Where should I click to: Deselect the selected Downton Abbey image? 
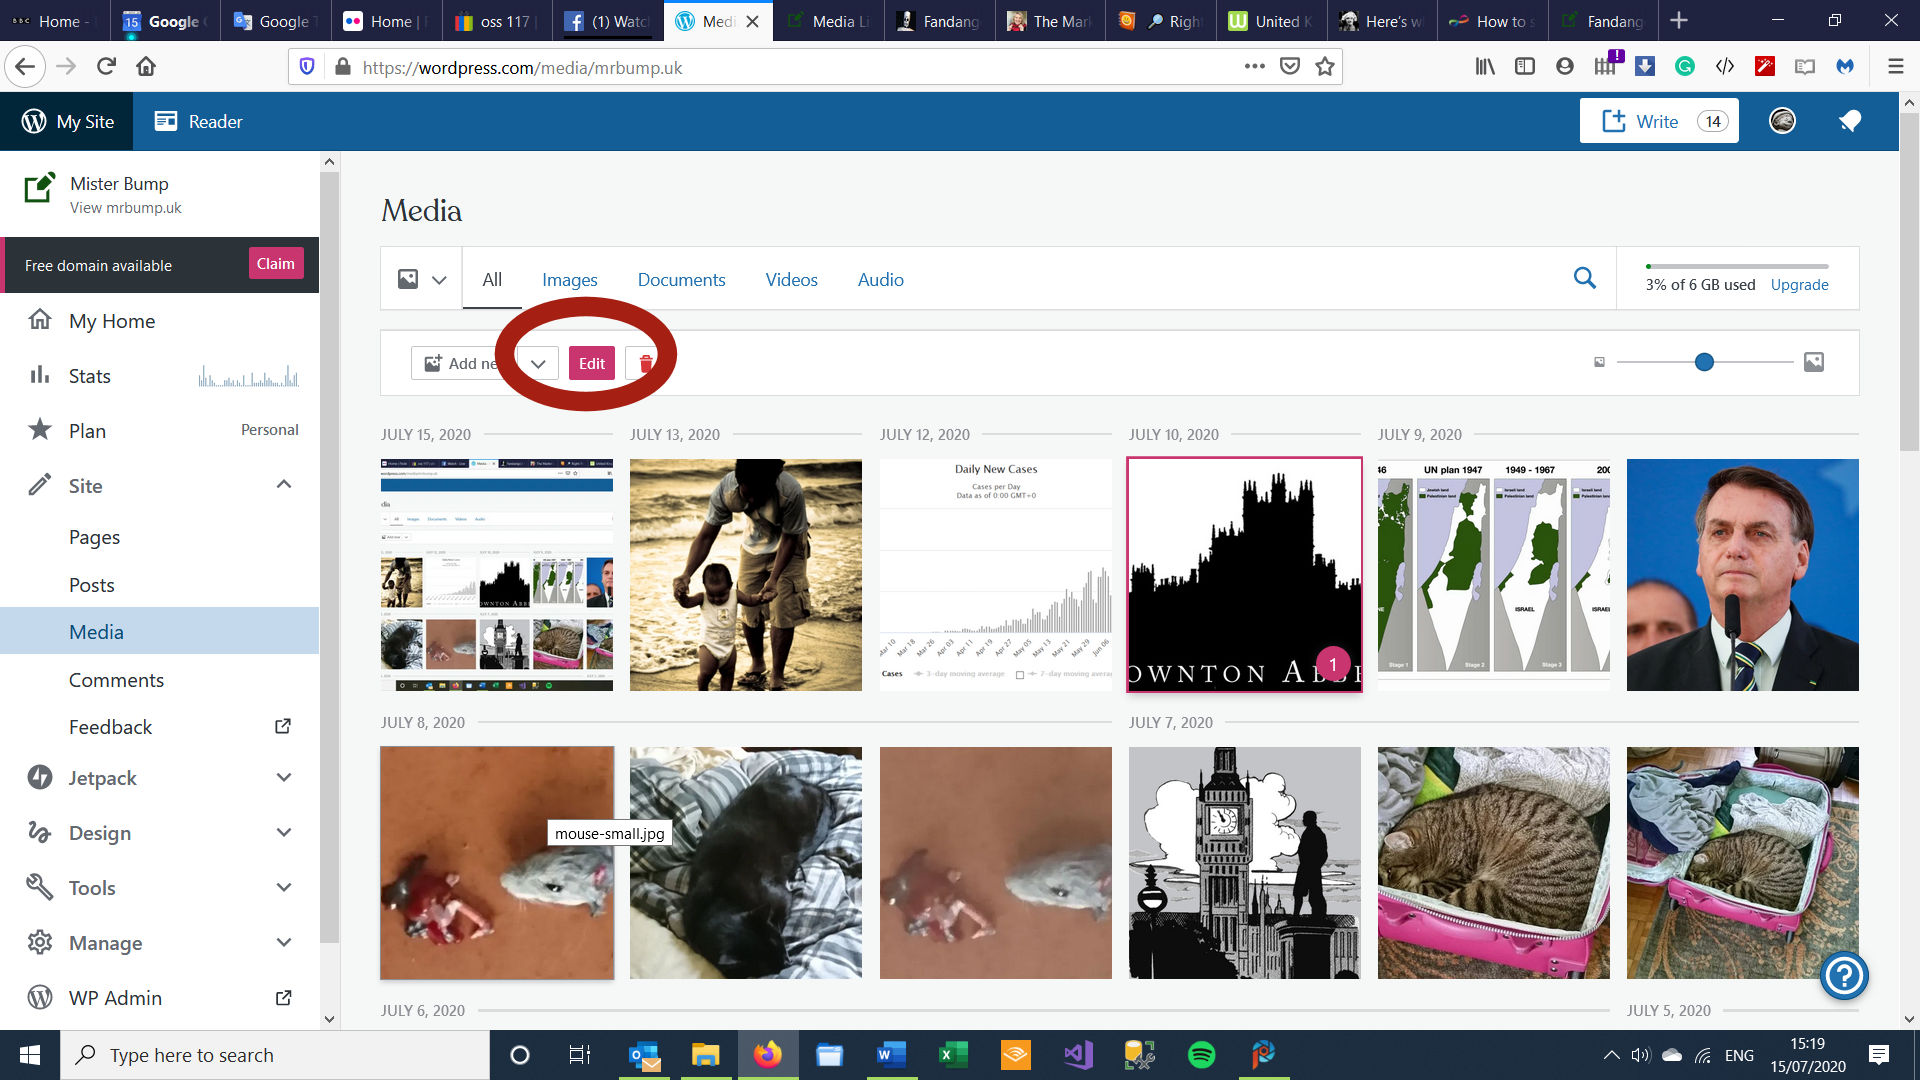click(x=1244, y=574)
